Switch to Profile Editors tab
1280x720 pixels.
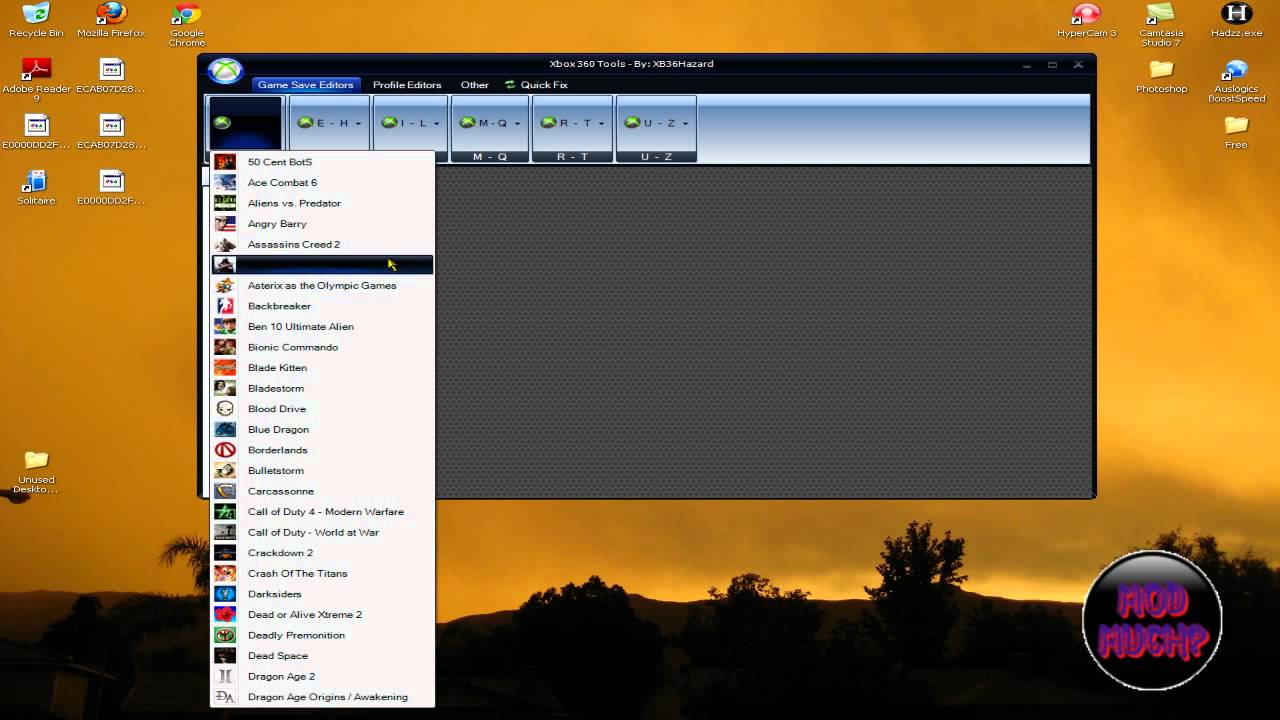coord(407,85)
